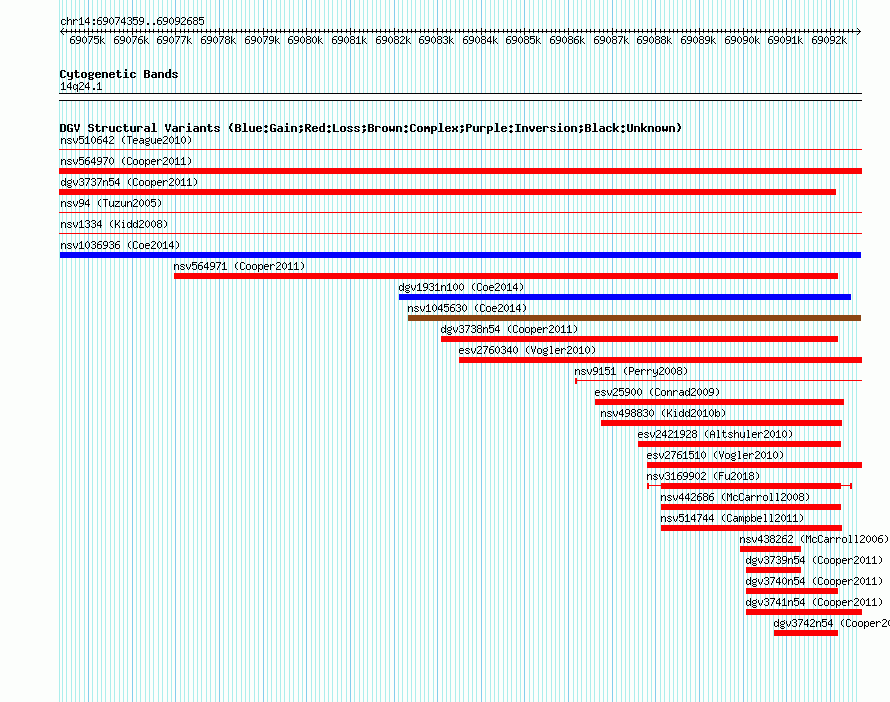Image resolution: width=890 pixels, height=702 pixels.
Task: Click the red bar under dgv3742n54
Action: 806,633
